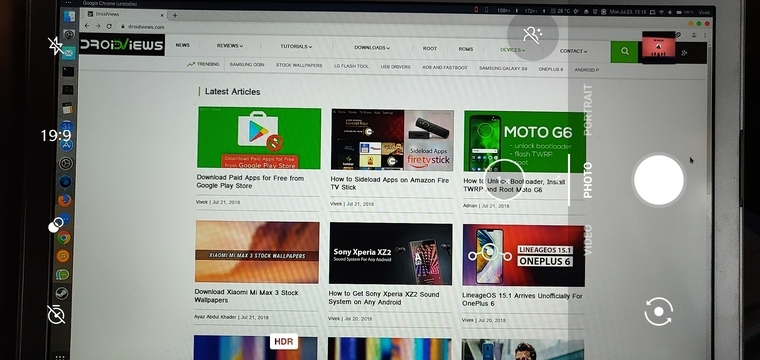Open ADB AND FASTBOOT trending link
The width and height of the screenshot is (760, 360).
pyautogui.click(x=444, y=67)
